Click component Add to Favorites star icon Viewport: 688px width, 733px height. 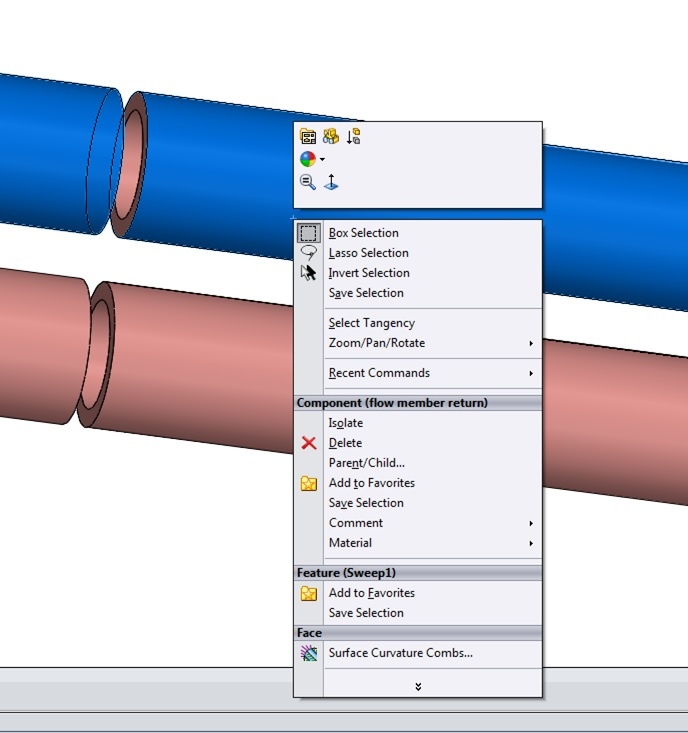click(308, 483)
